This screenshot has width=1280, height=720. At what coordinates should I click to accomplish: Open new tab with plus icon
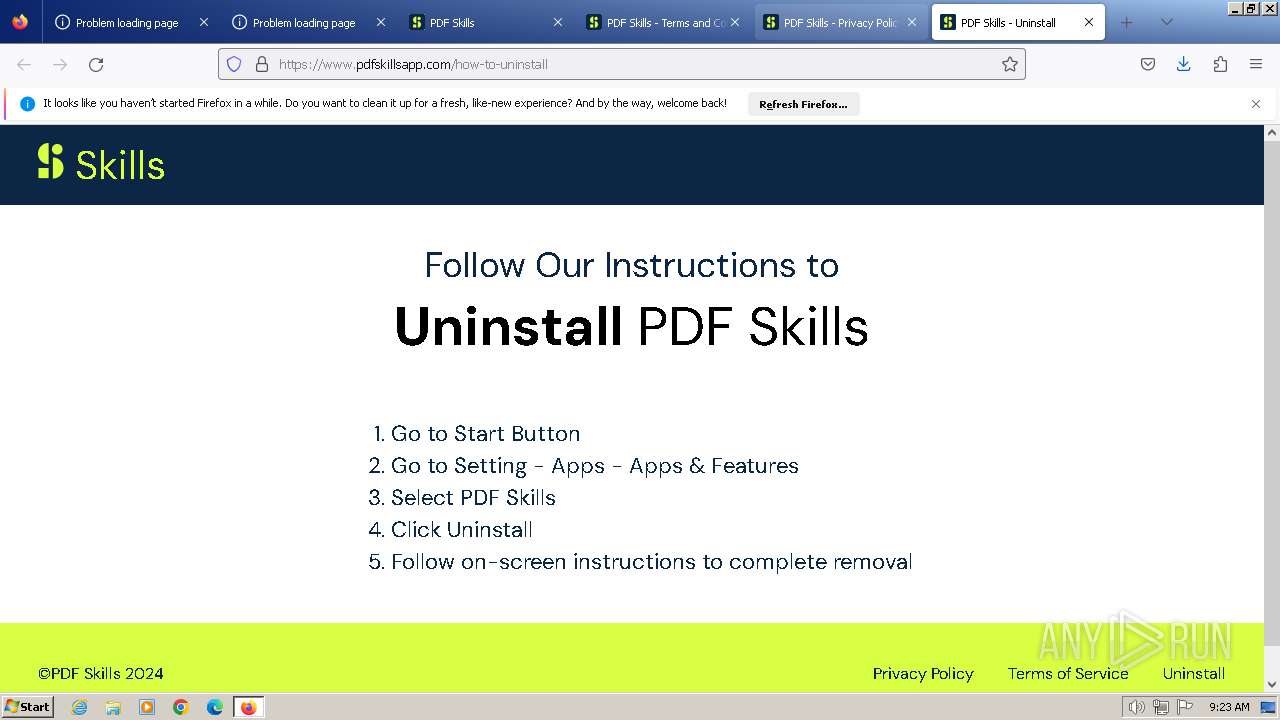1127,22
